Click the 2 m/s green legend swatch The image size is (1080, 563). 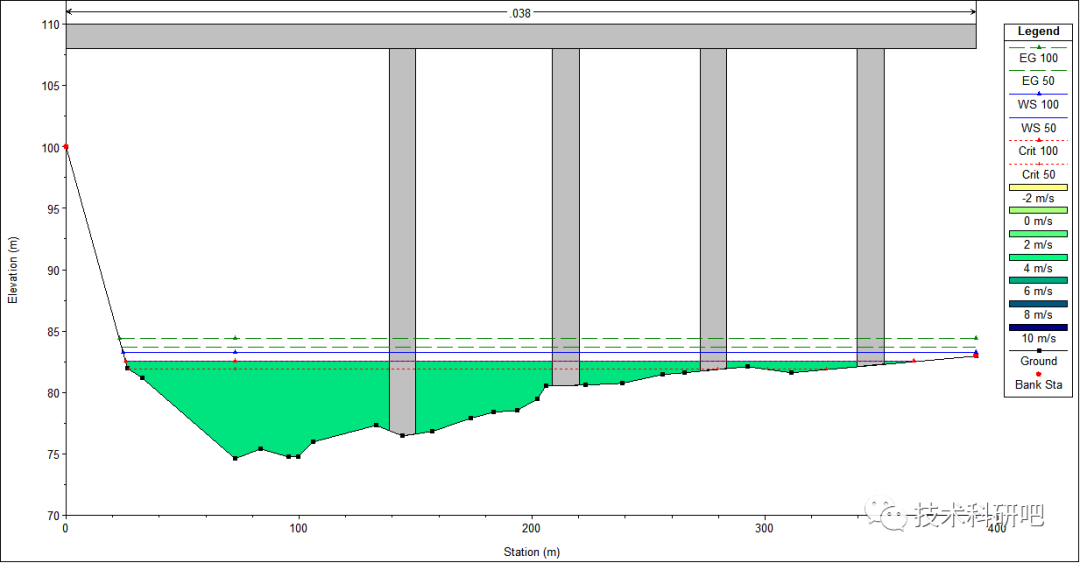coord(1038,234)
